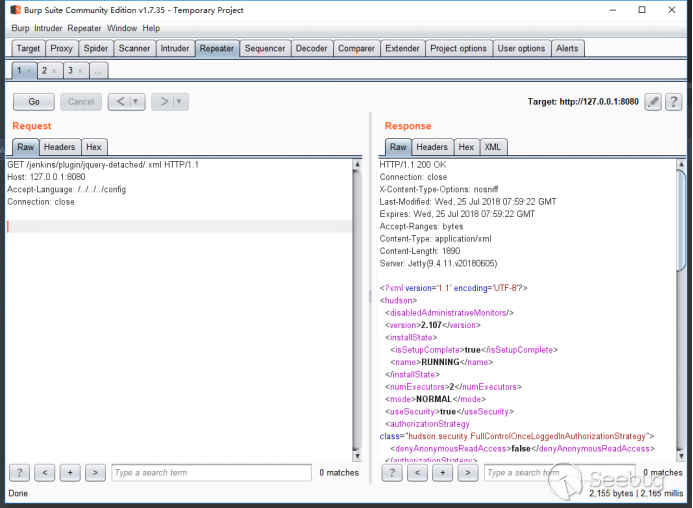The width and height of the screenshot is (693, 508).
Task: Close Repeater tab 1
Action: [x=29, y=71]
